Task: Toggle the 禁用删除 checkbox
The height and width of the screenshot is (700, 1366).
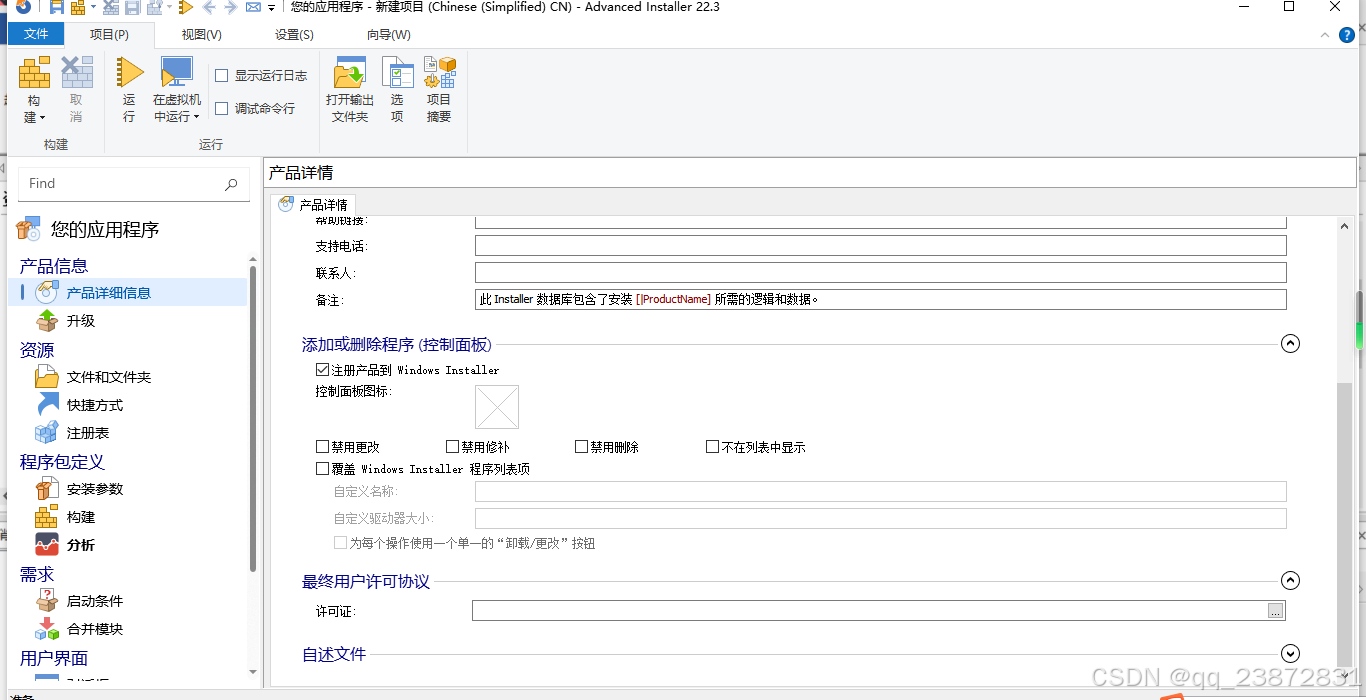Action: point(581,447)
